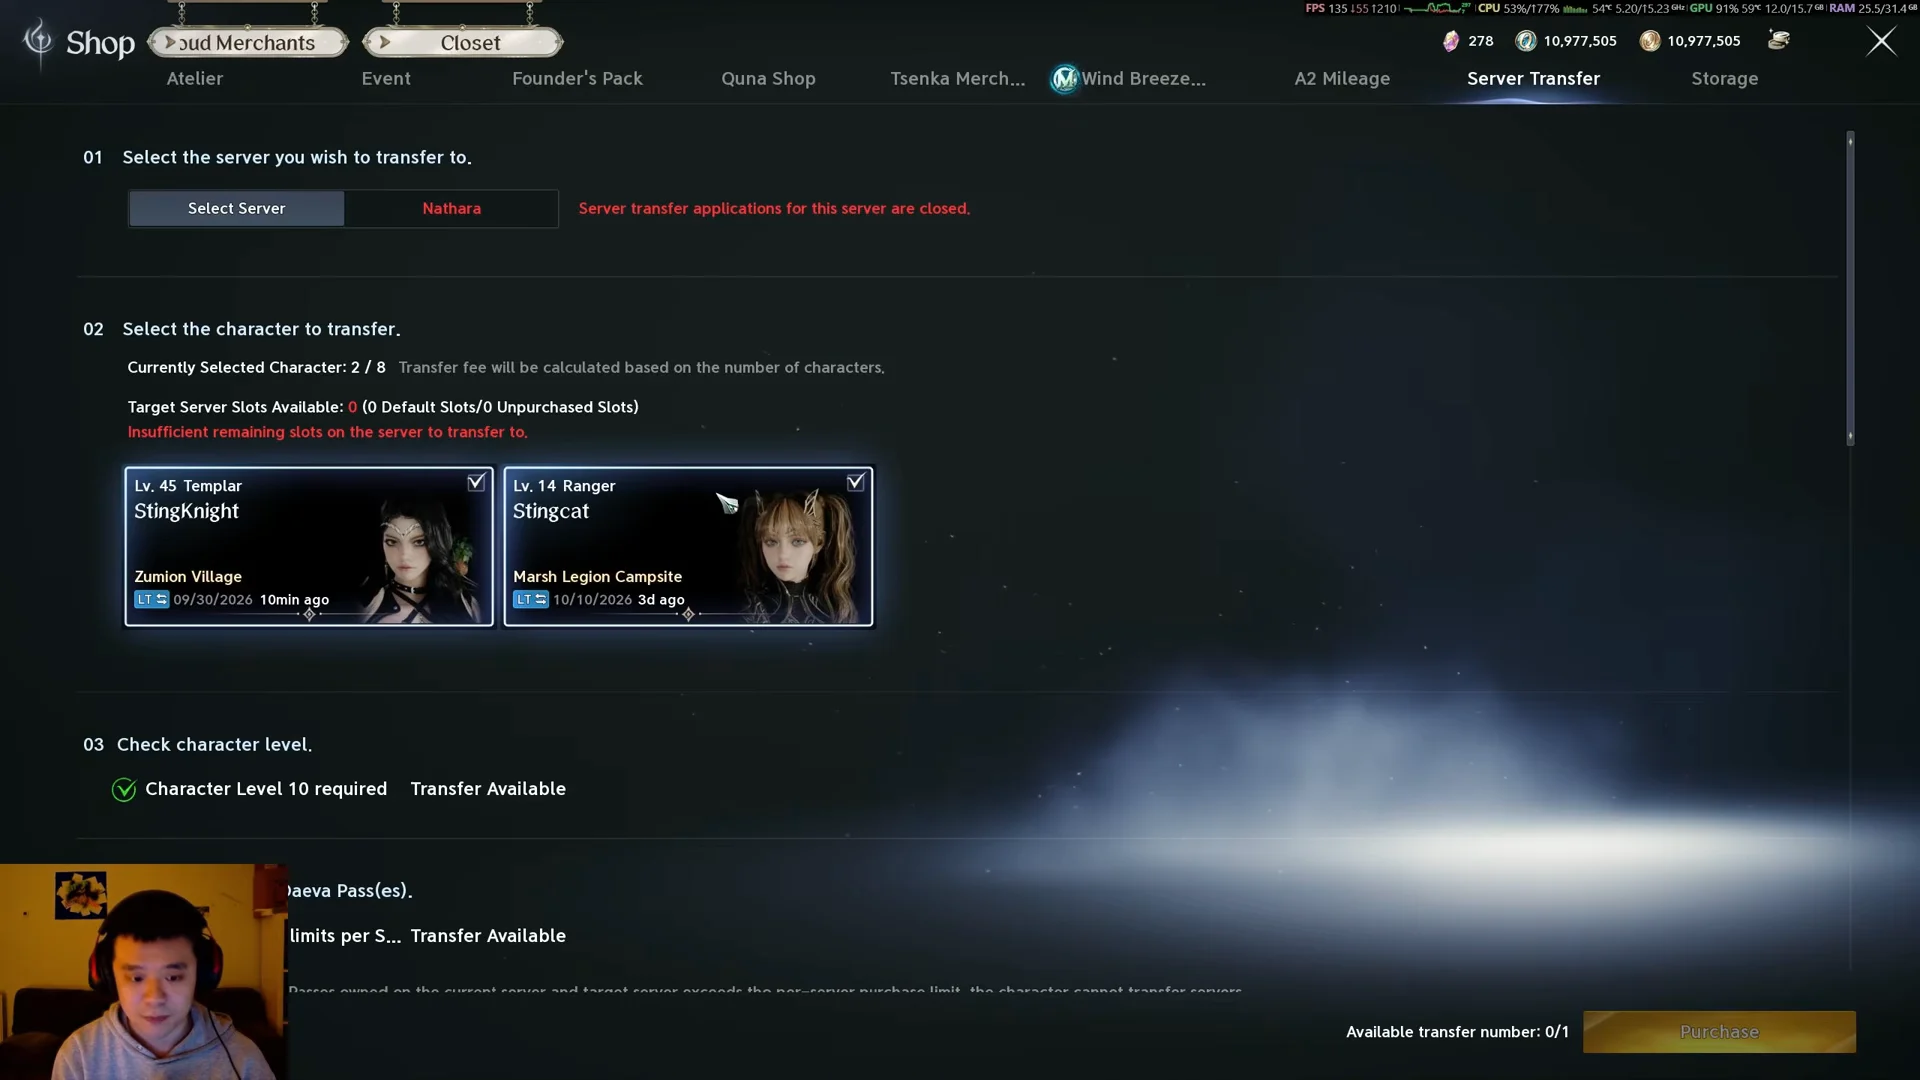Image resolution: width=1920 pixels, height=1080 pixels.
Task: Click the pink crystal currency icon
Action: point(1451,41)
